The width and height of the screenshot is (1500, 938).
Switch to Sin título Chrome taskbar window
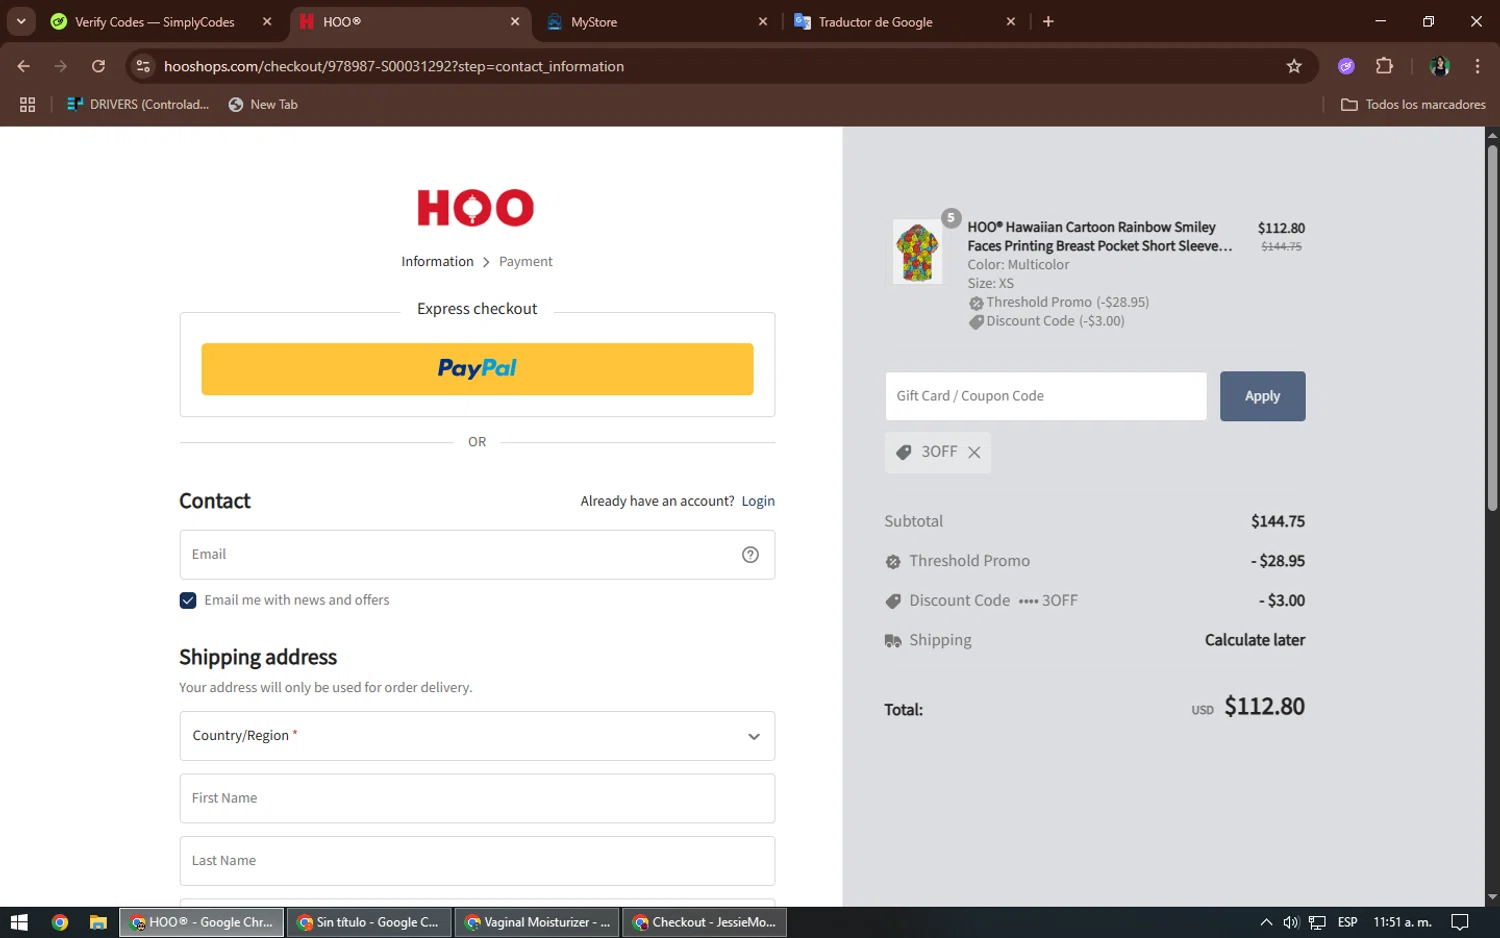369,922
